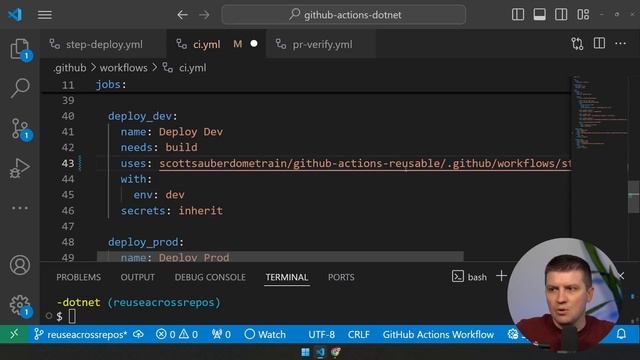The image size is (640, 360).
Task: Toggle the bottom panel layout icon
Action: pyautogui.click(x=540, y=15)
